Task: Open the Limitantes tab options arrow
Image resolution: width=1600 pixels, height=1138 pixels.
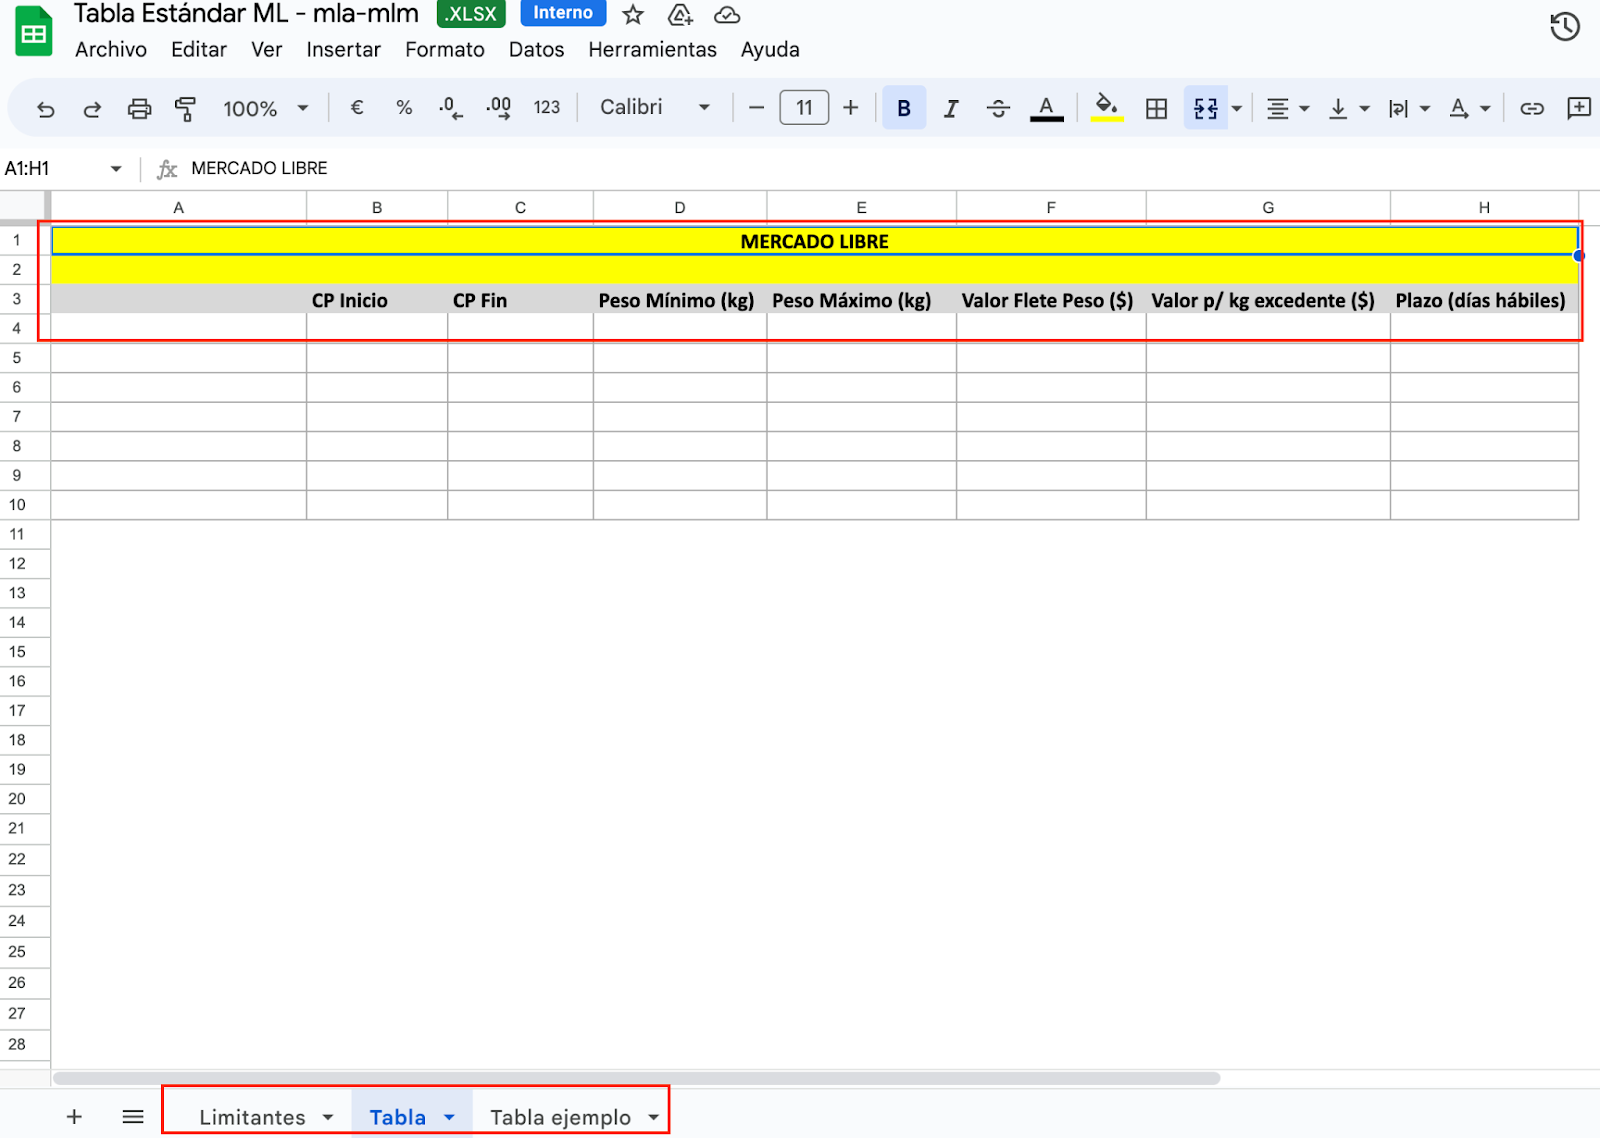Action: click(x=328, y=1117)
